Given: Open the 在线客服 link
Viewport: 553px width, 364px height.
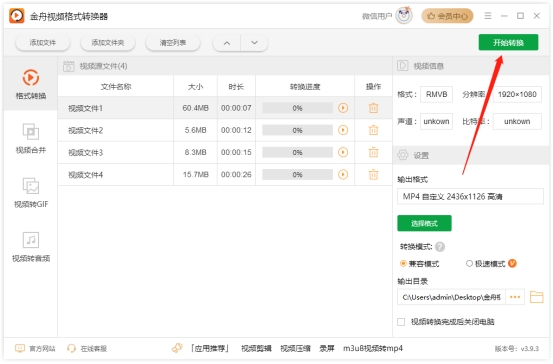Looking at the screenshot, I should coord(87,348).
